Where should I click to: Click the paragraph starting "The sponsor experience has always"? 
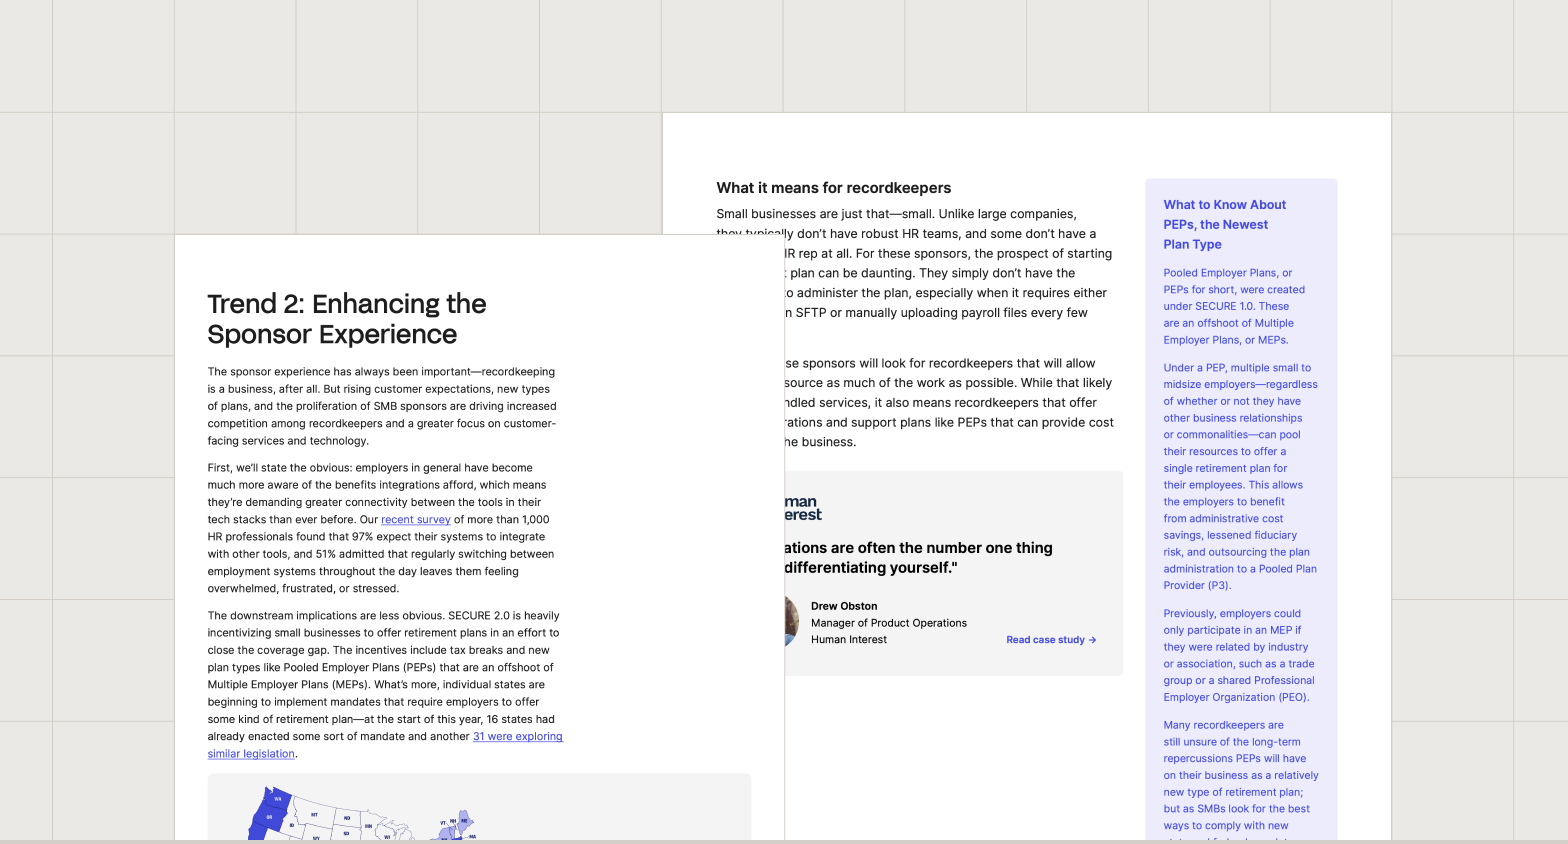pyautogui.click(x=382, y=406)
